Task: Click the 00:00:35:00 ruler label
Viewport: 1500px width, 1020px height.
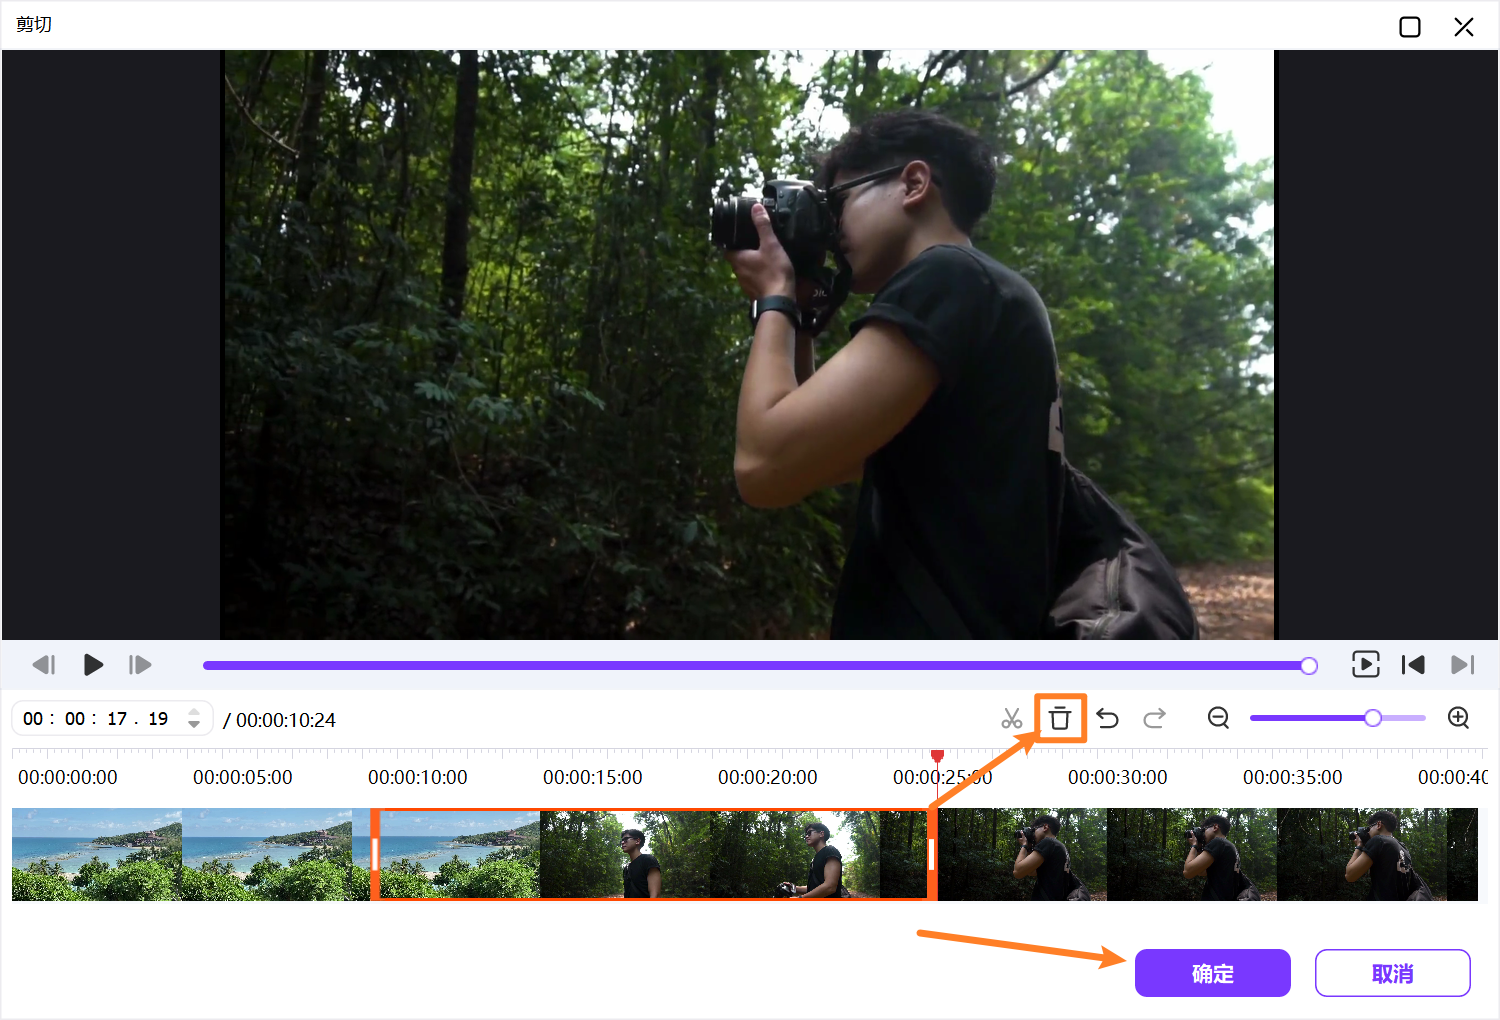Action: [1293, 777]
